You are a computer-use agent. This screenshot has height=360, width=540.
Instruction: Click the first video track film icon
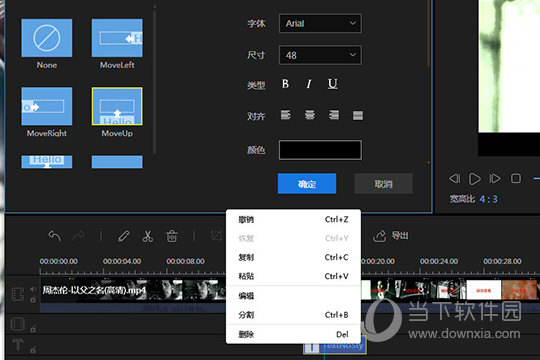pos(18,295)
